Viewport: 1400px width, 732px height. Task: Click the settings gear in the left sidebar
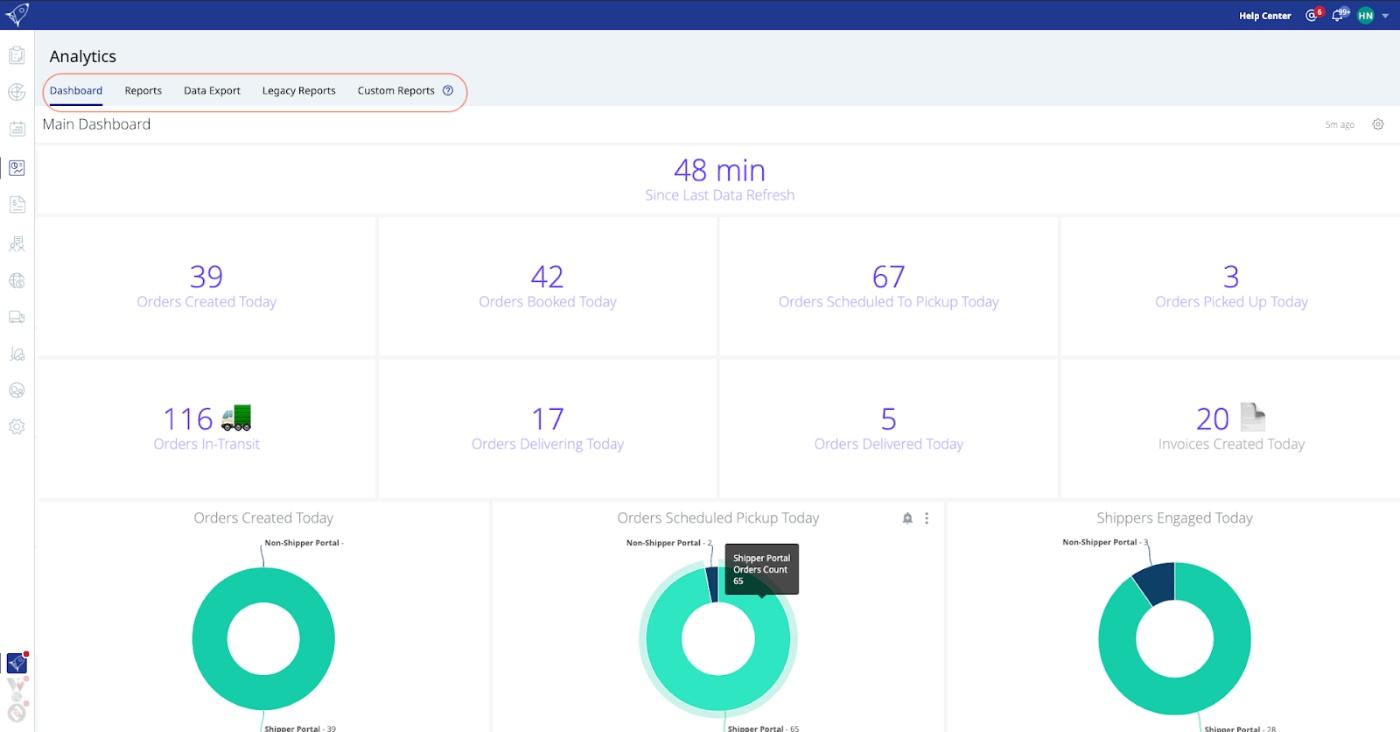17,427
